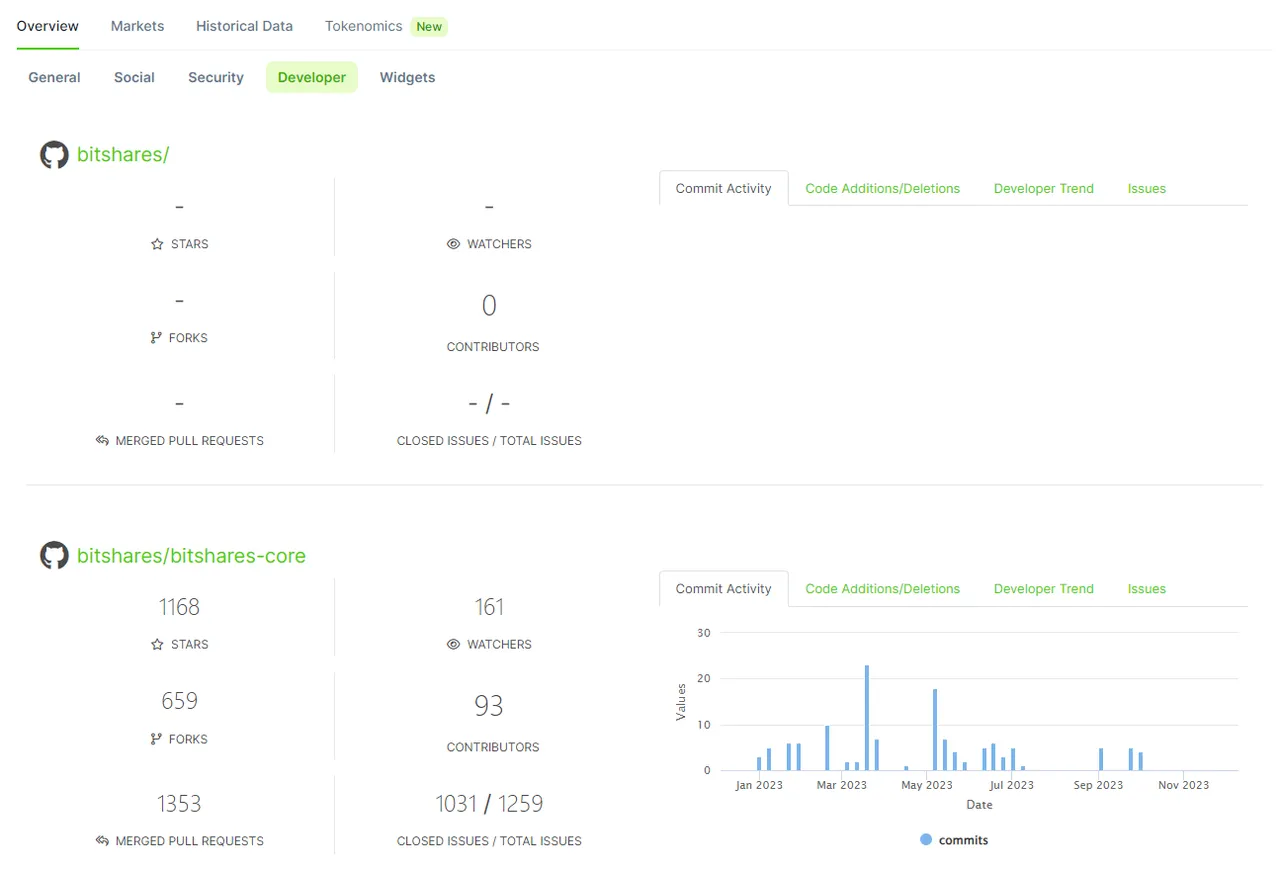Image resolution: width=1280 pixels, height=884 pixels.
Task: Click the New badge next to Tokenomics
Action: tap(429, 27)
